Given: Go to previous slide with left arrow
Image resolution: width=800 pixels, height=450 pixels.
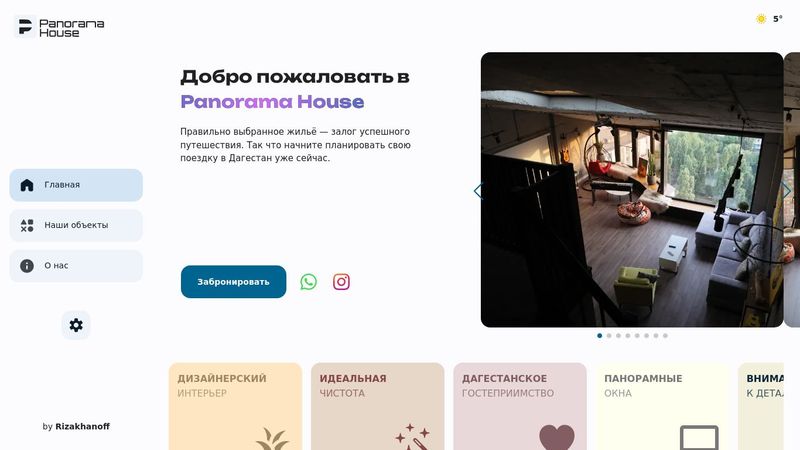Looking at the screenshot, I should point(477,191).
